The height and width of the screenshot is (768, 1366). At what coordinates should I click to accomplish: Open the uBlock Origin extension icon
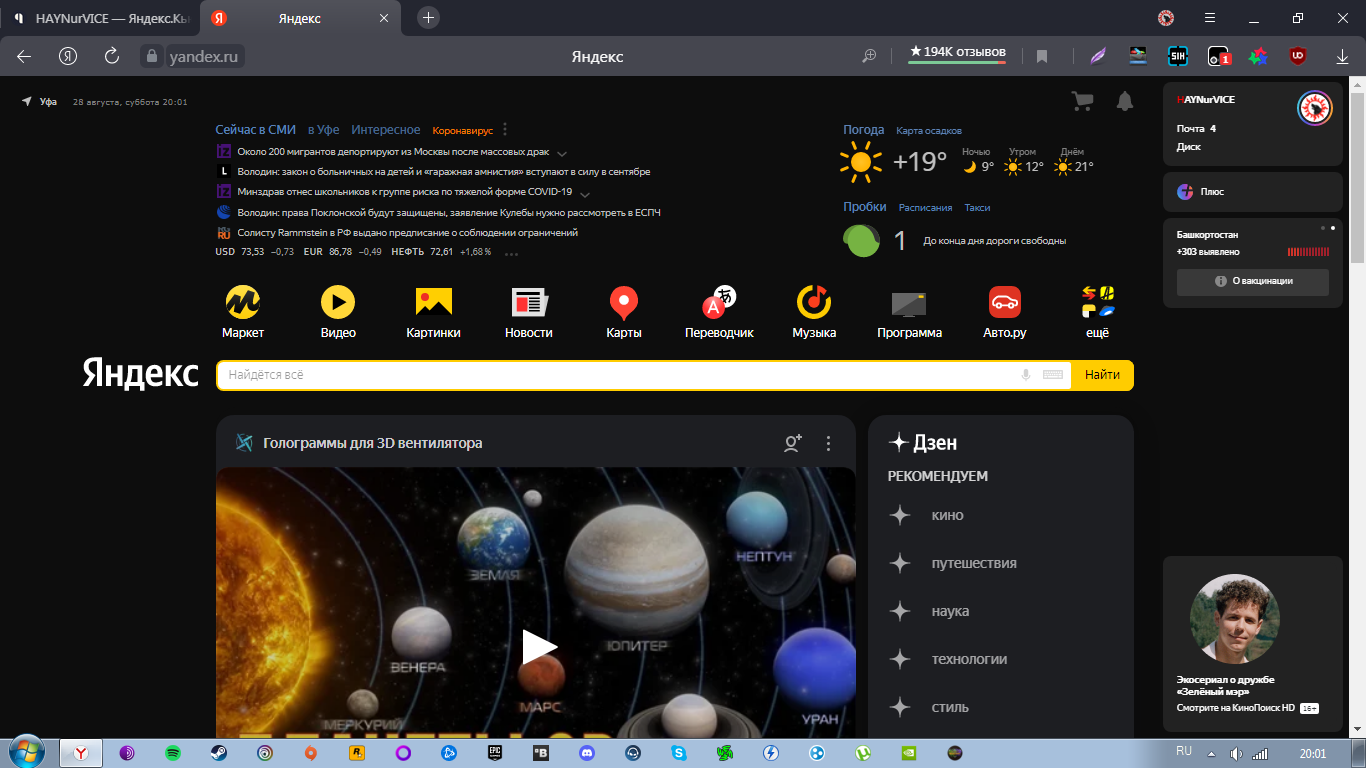pyautogui.click(x=1298, y=56)
